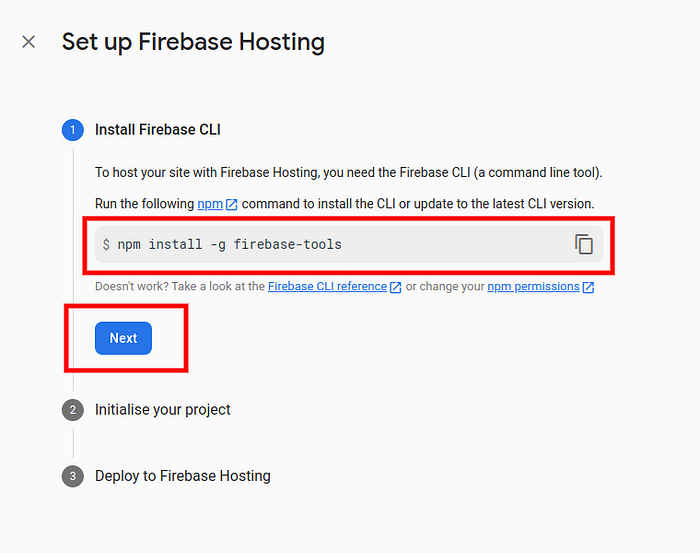Click the external-link icon after npm permissions
This screenshot has height=553, width=700.
(x=588, y=287)
